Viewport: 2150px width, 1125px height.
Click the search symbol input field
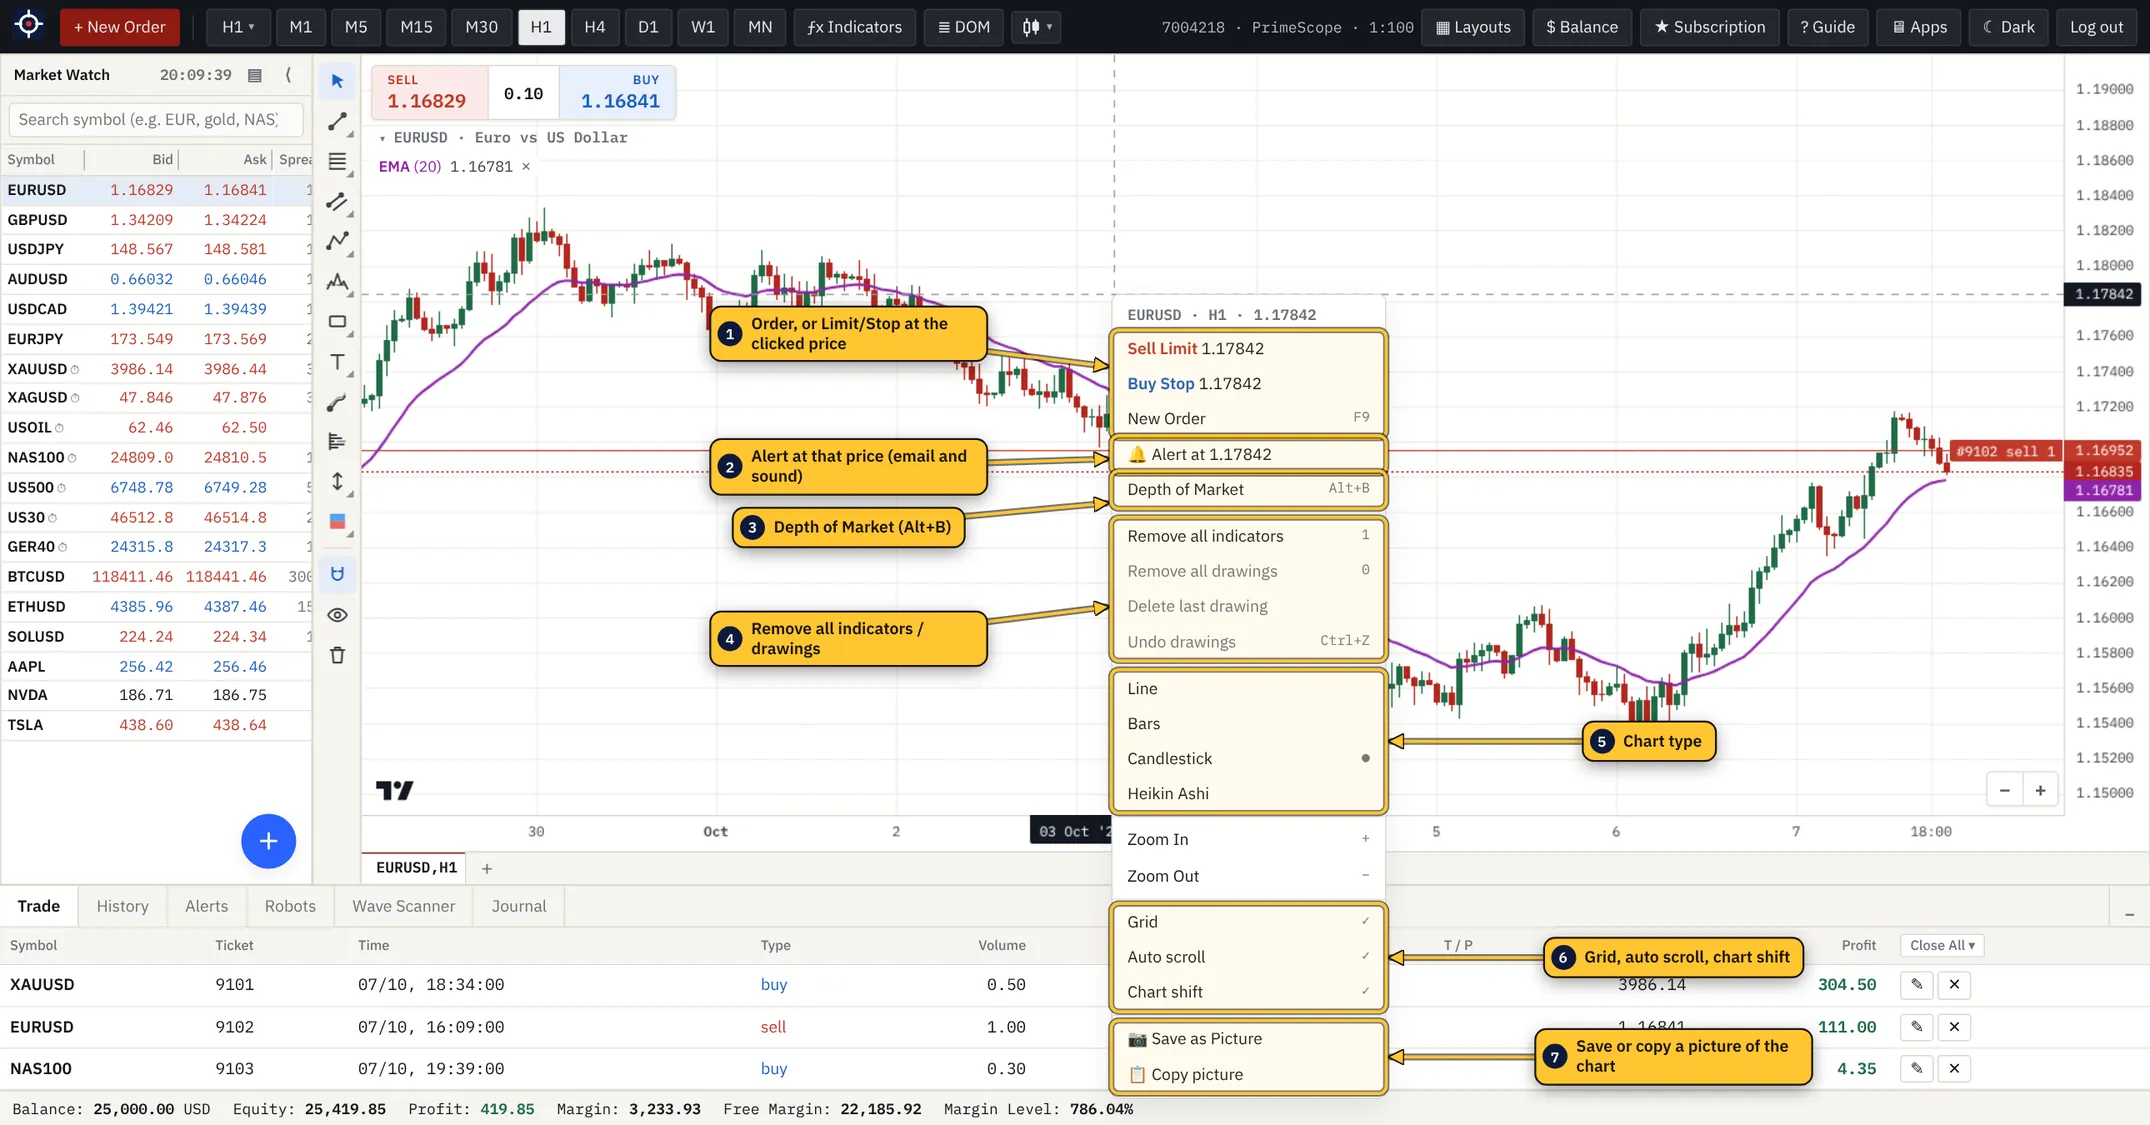[155, 119]
